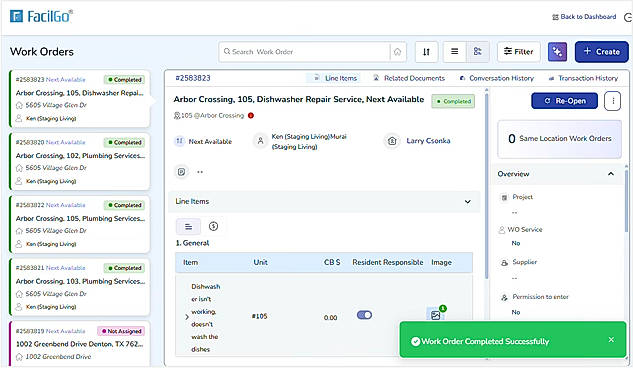The width and height of the screenshot is (633, 368).
Task: Open work order #2583820 card
Action: (x=80, y=161)
